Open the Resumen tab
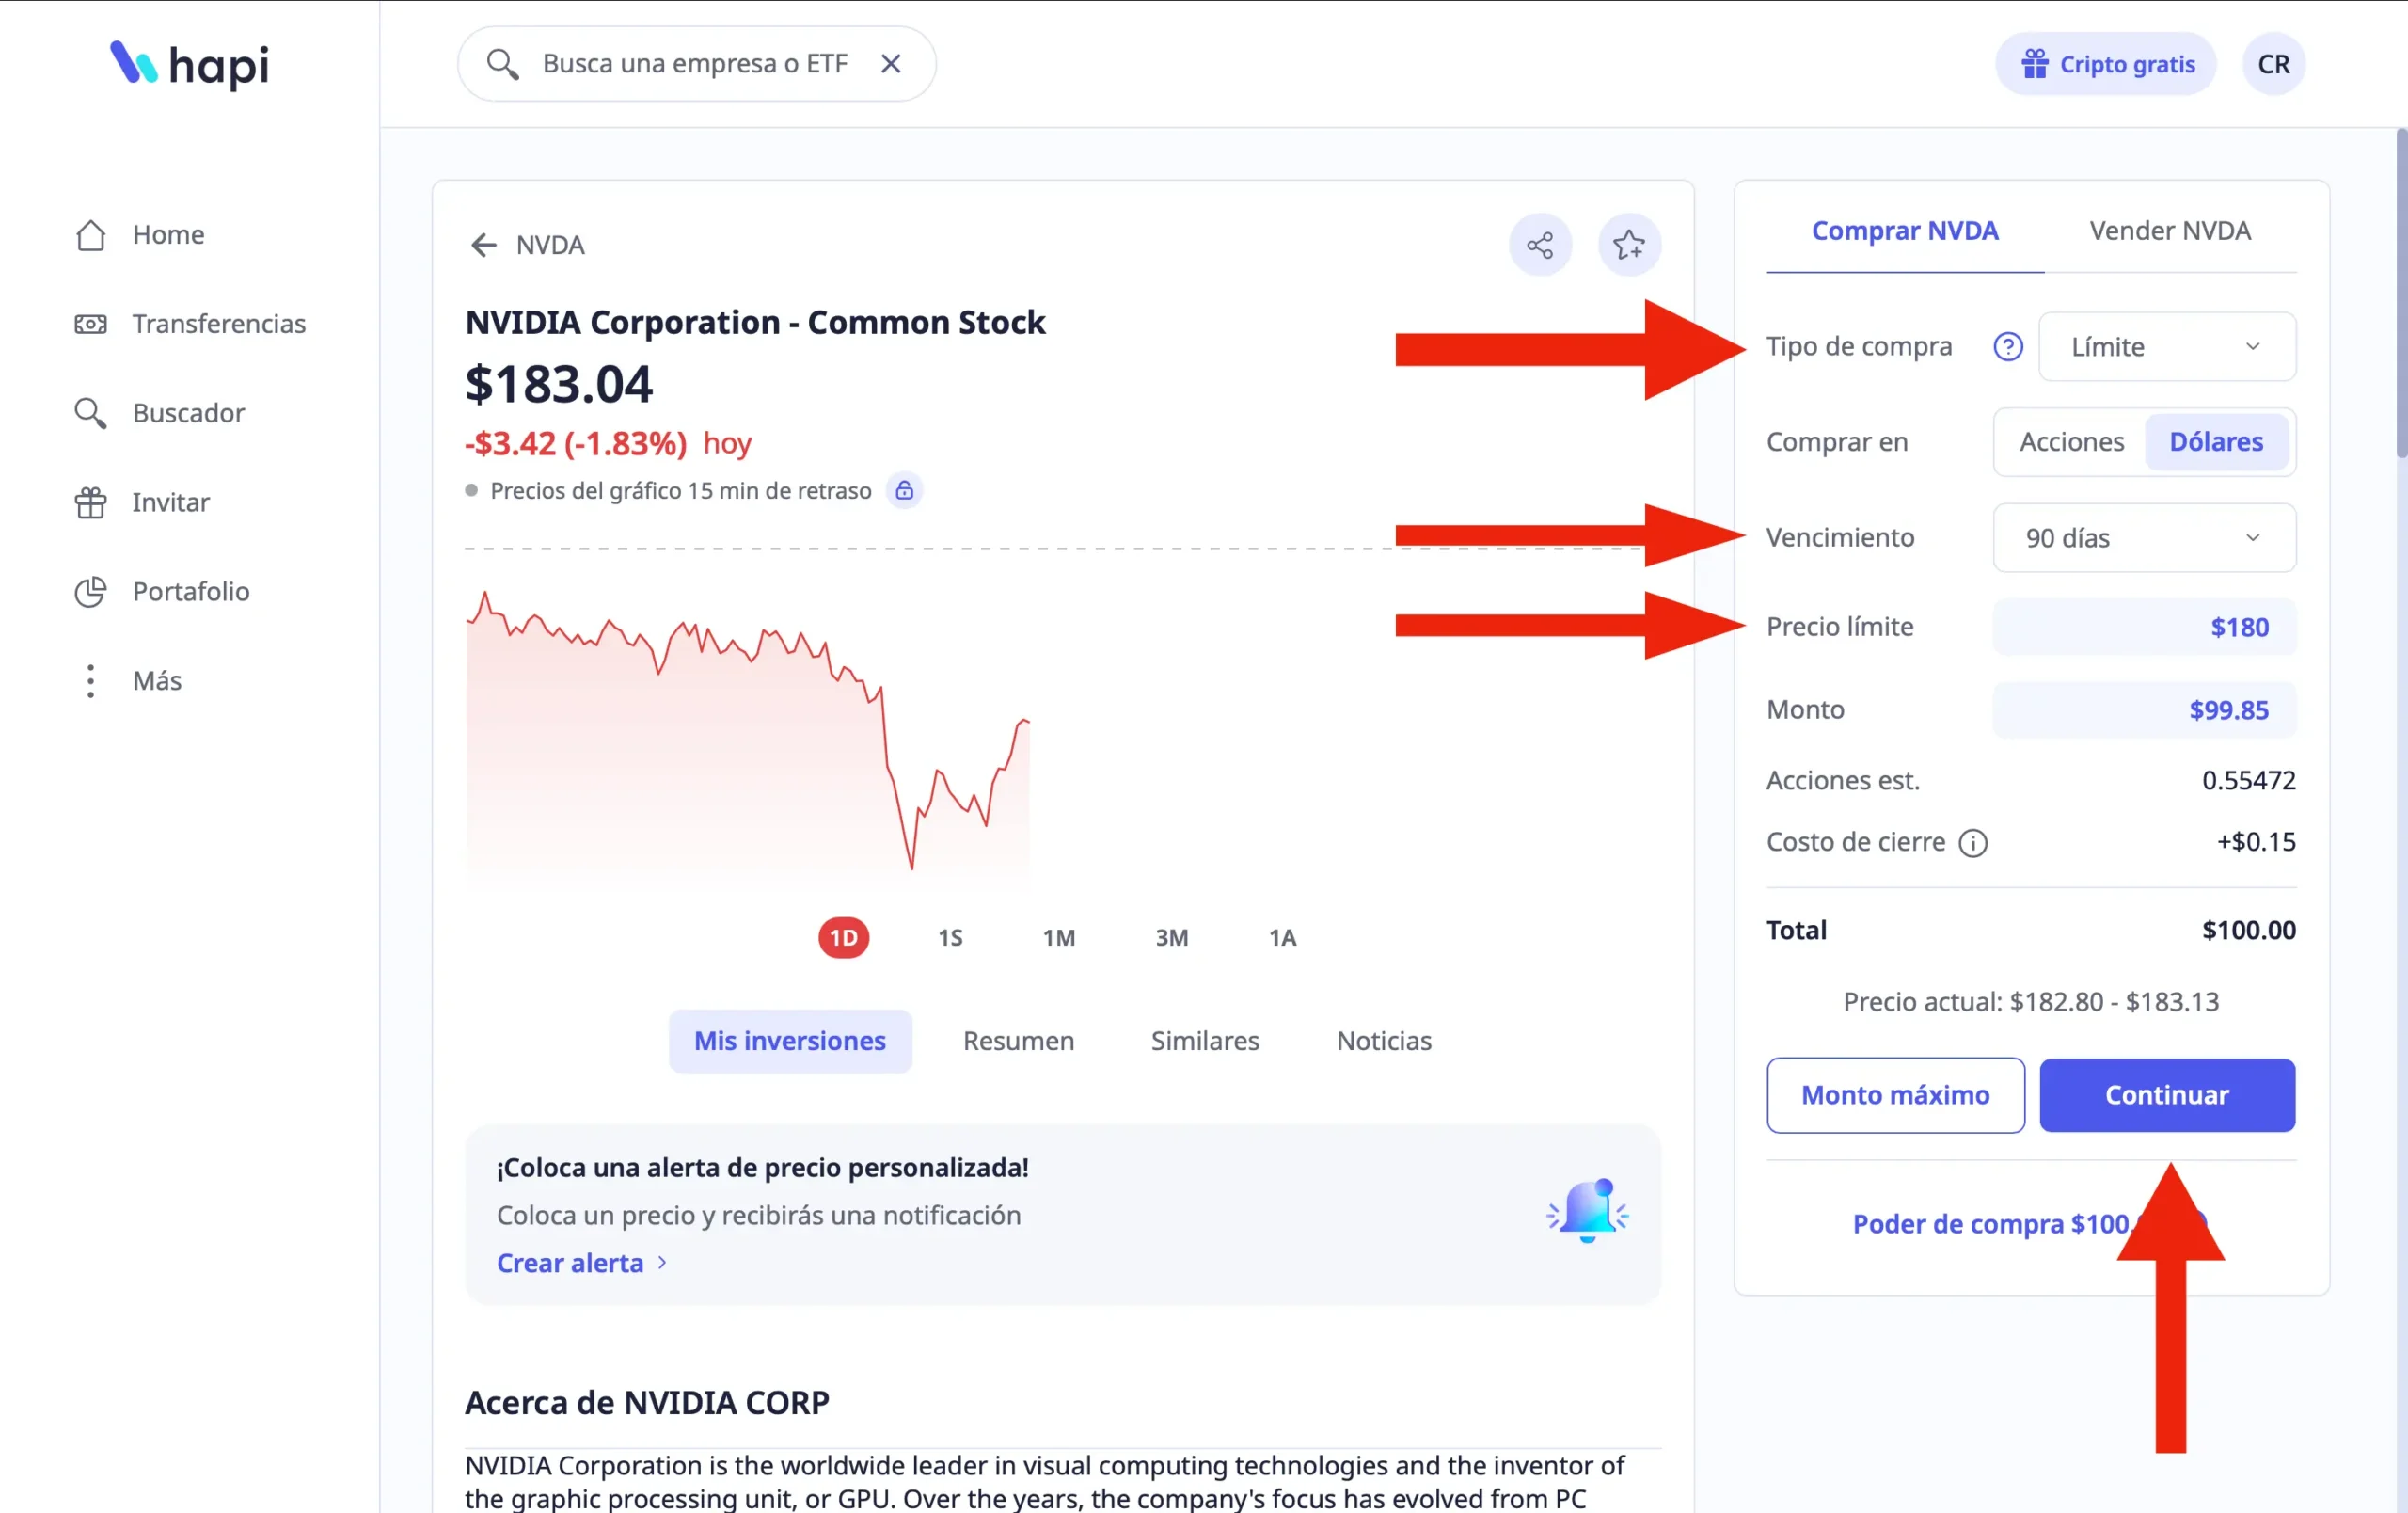 (1018, 1041)
